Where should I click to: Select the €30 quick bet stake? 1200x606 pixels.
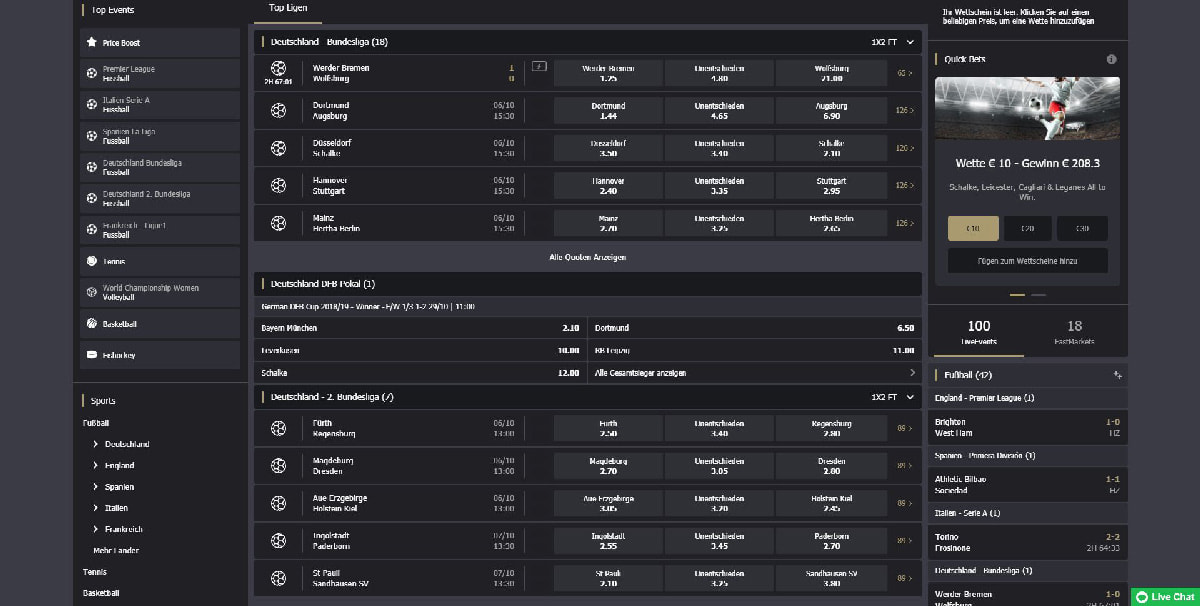[x=1082, y=228]
